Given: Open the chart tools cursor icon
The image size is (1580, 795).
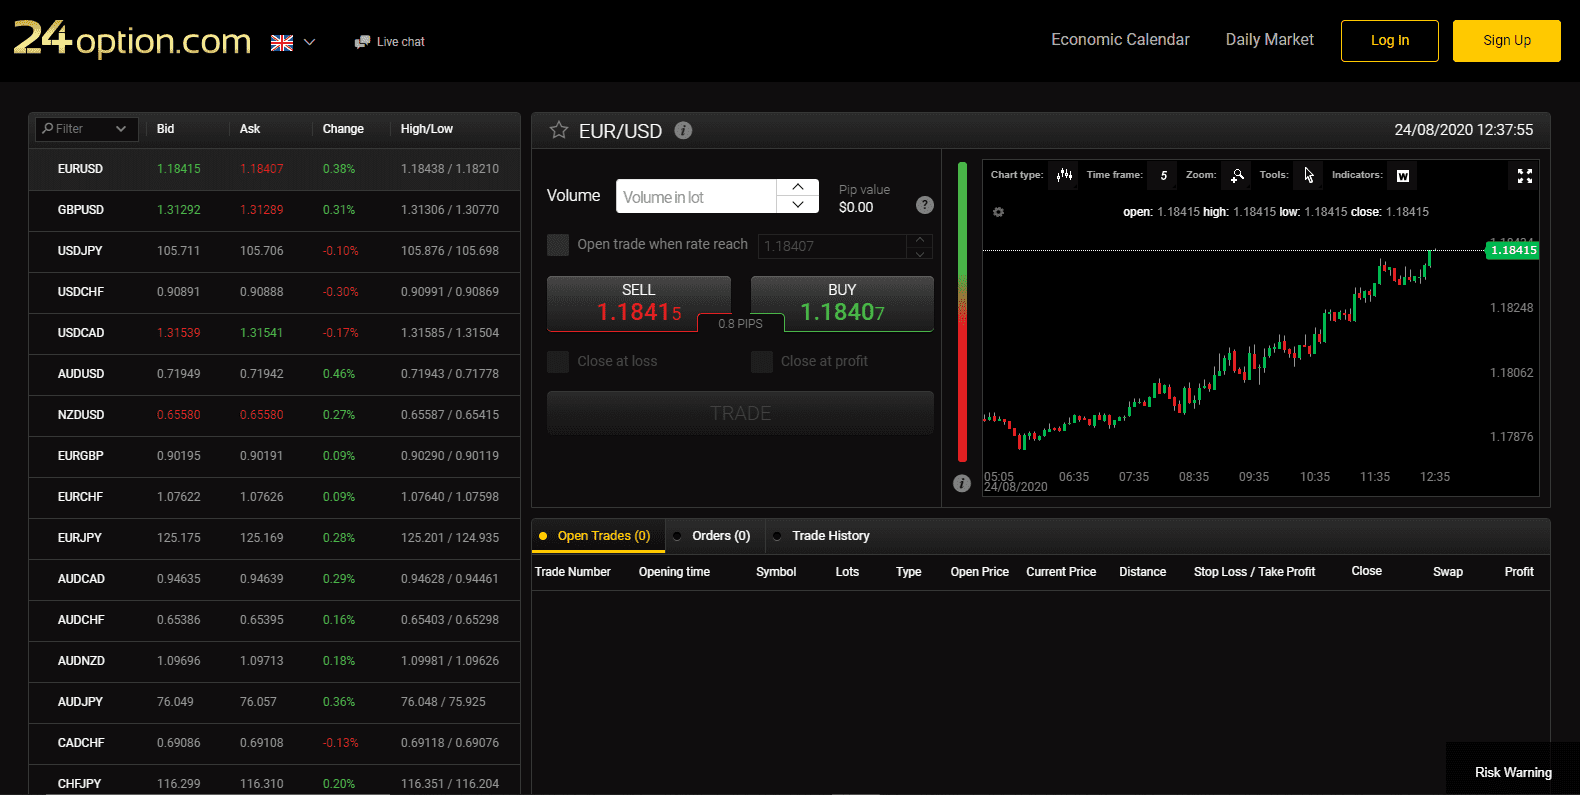Looking at the screenshot, I should [1308, 176].
